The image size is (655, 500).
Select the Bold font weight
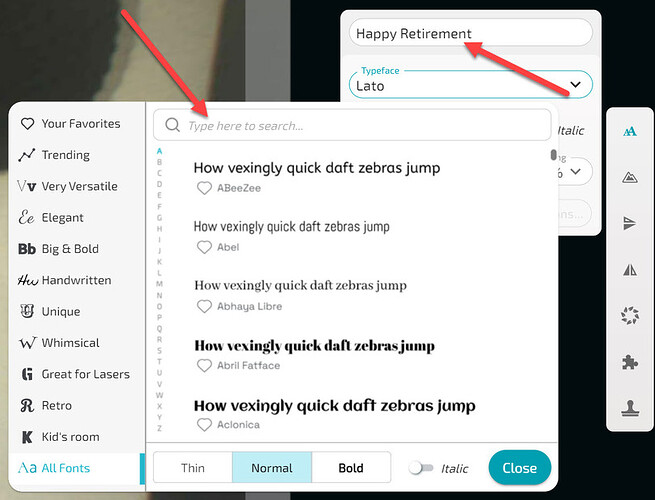coord(351,468)
